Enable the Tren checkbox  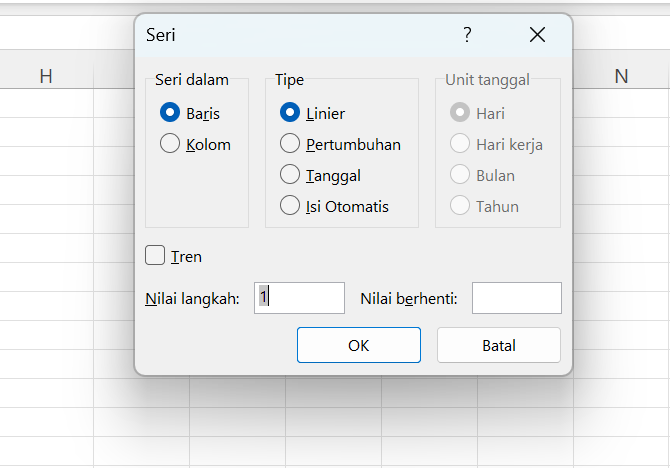coord(155,256)
